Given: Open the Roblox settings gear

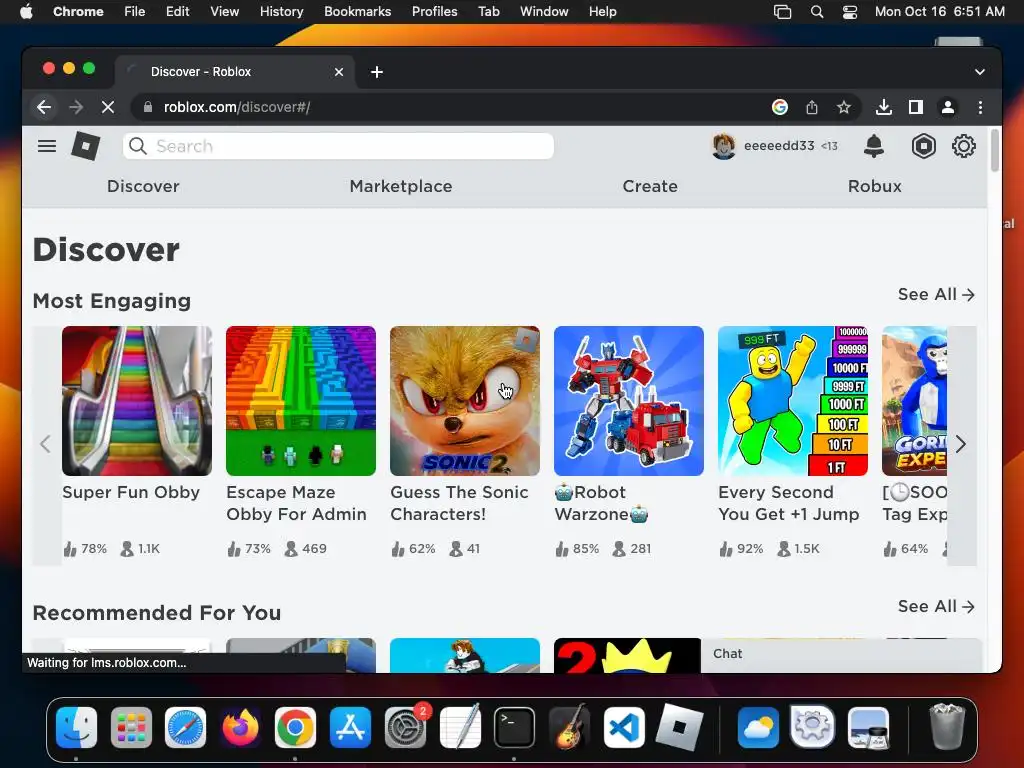Looking at the screenshot, I should tap(963, 146).
